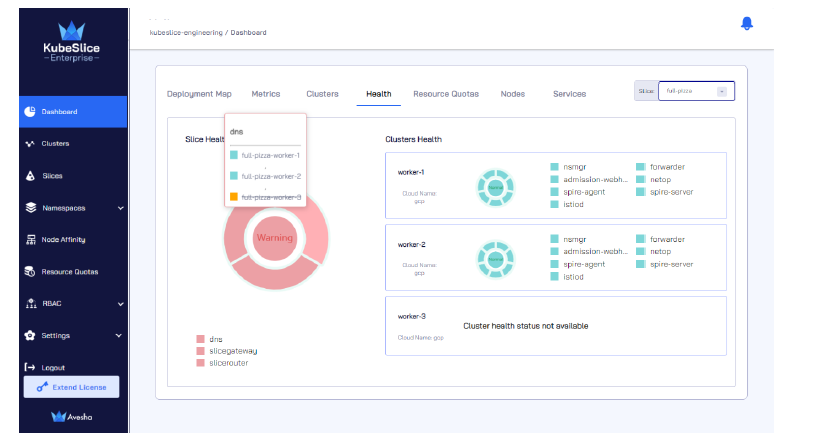This screenshot has width=817, height=448.
Task: Switch to the Resource Quotas tab
Action: [x=446, y=94]
